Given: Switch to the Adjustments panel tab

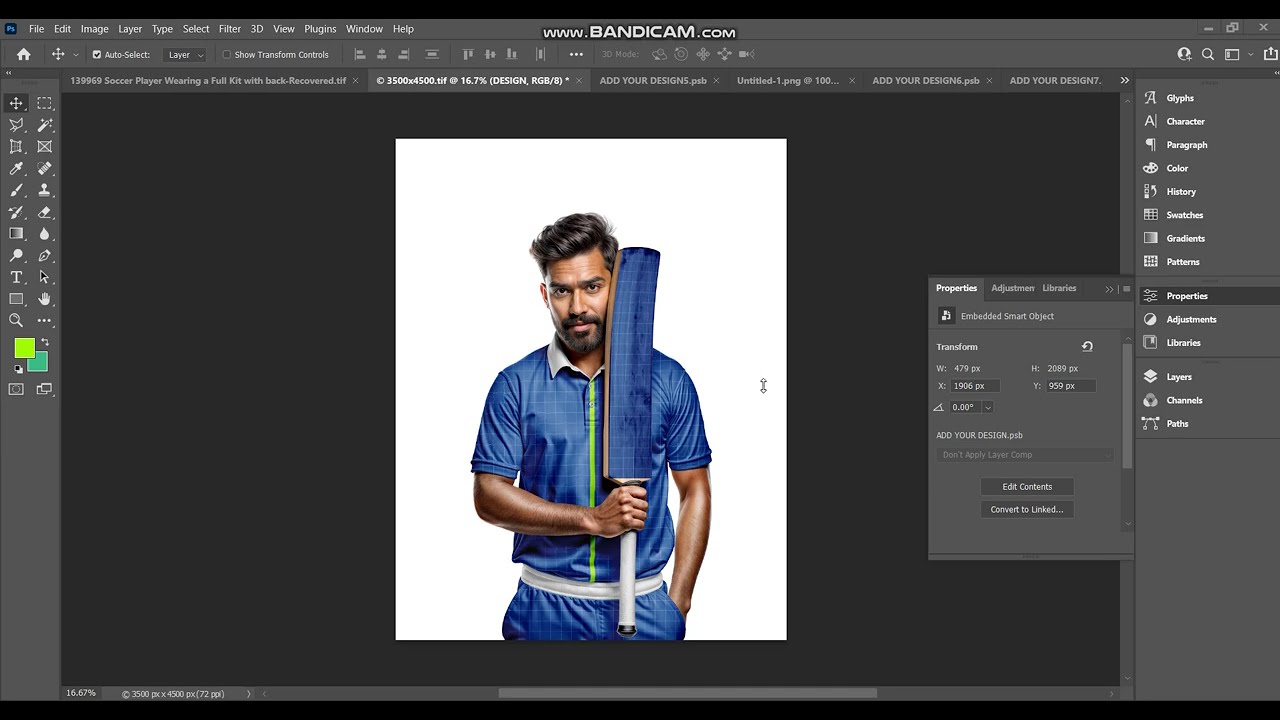Looking at the screenshot, I should [1013, 288].
